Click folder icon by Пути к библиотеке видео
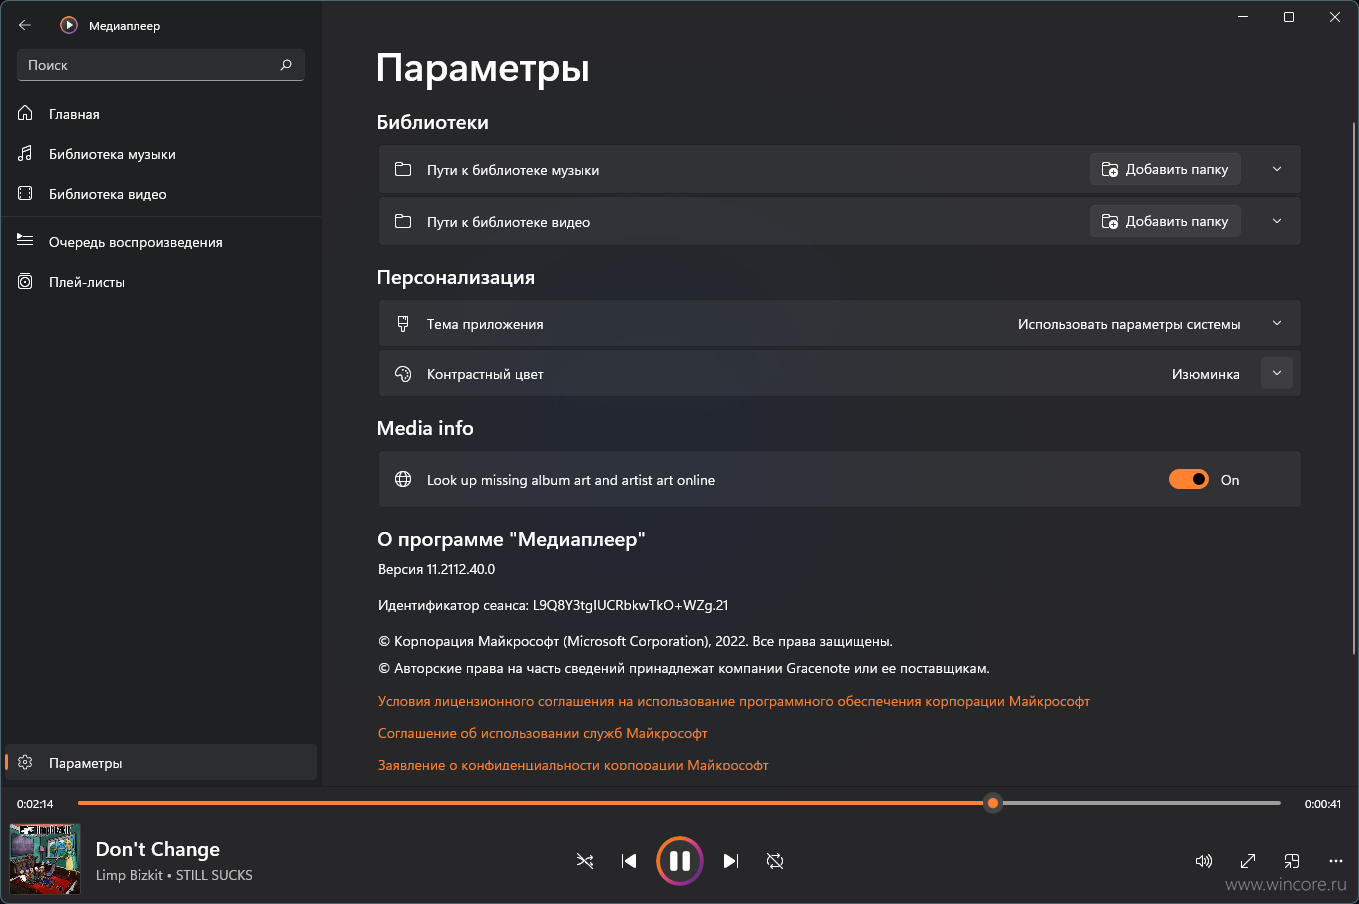Viewport: 1359px width, 904px height. tap(403, 221)
